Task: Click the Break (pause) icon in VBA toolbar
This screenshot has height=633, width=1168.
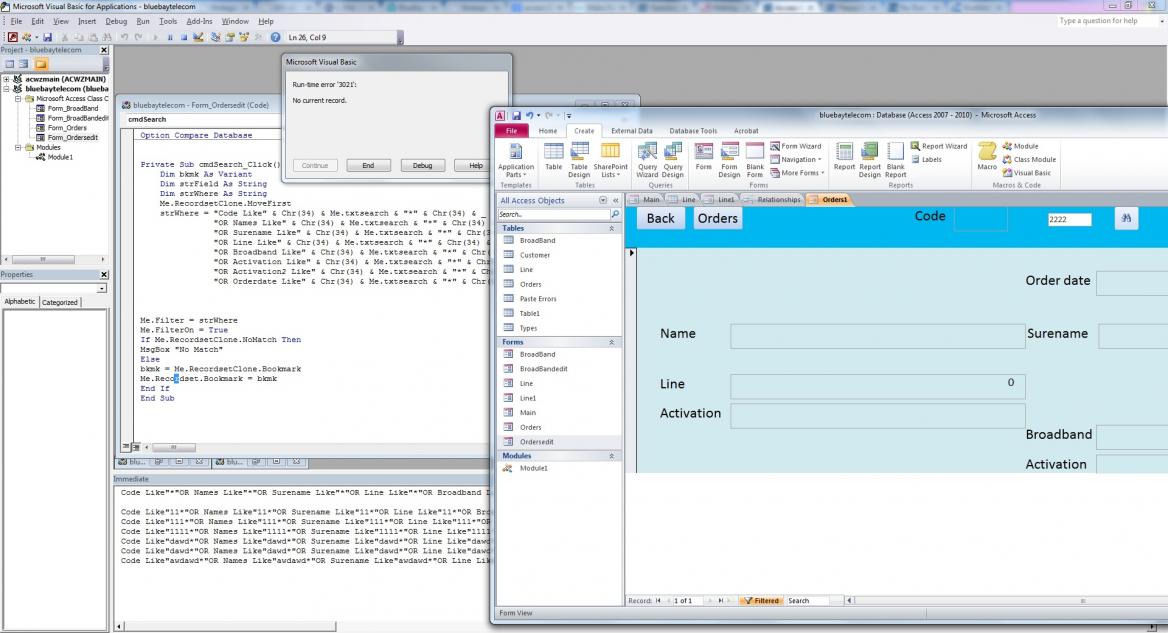Action: pos(170,37)
